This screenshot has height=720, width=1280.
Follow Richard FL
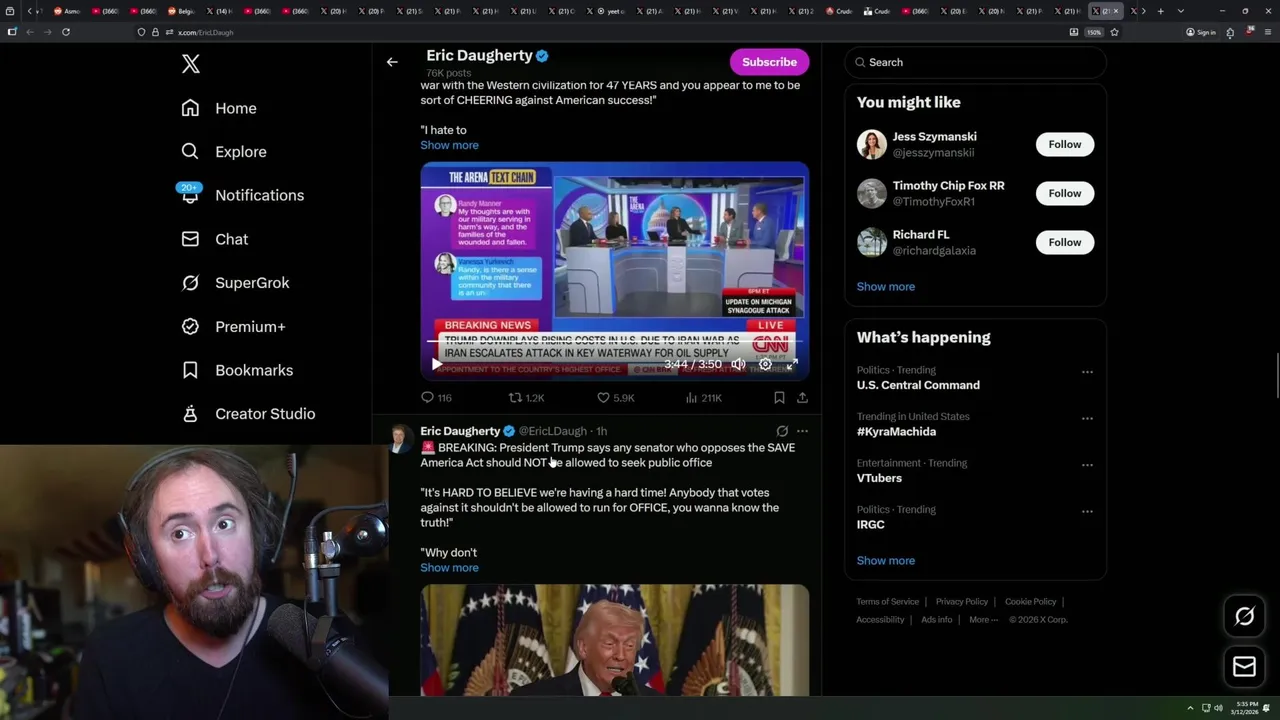[x=1065, y=242]
